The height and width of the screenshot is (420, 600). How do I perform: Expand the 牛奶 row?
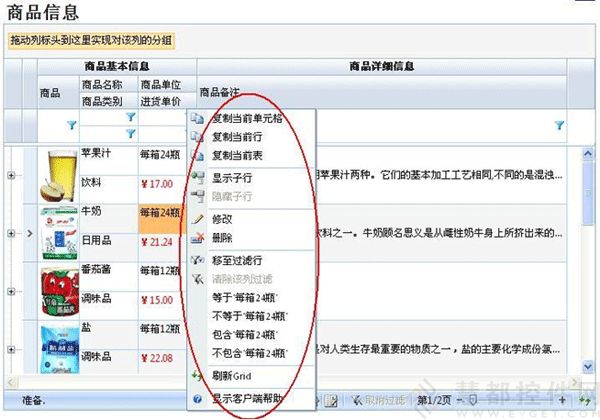point(11,234)
